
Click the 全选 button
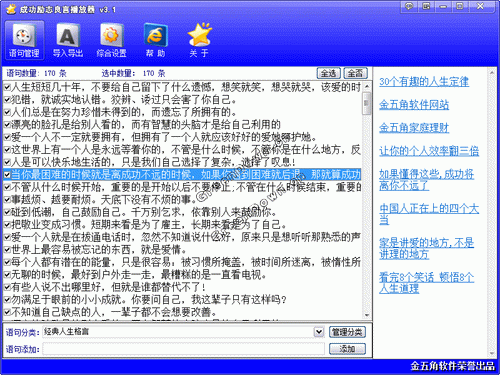tap(328, 73)
